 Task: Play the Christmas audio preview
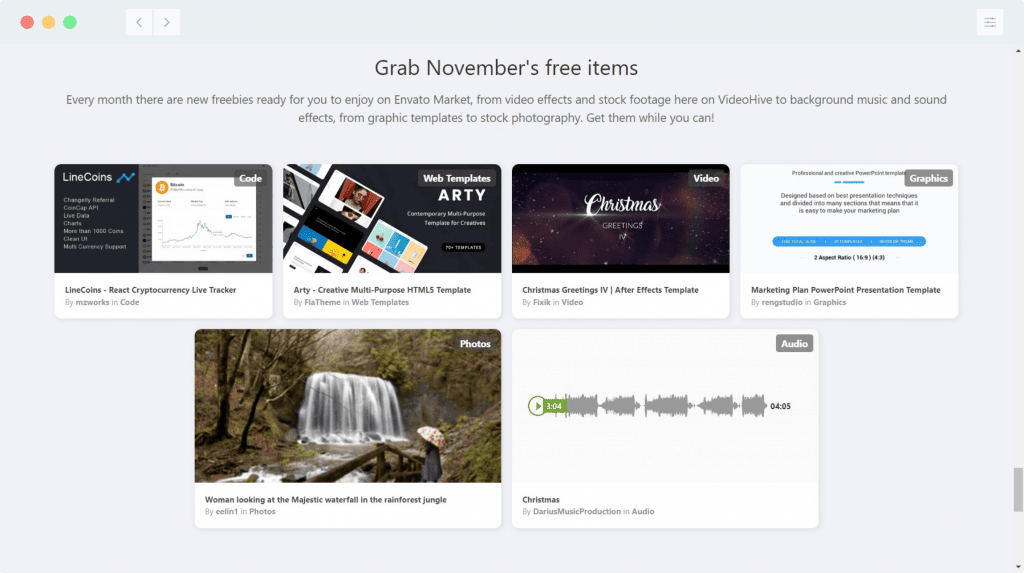[536, 406]
